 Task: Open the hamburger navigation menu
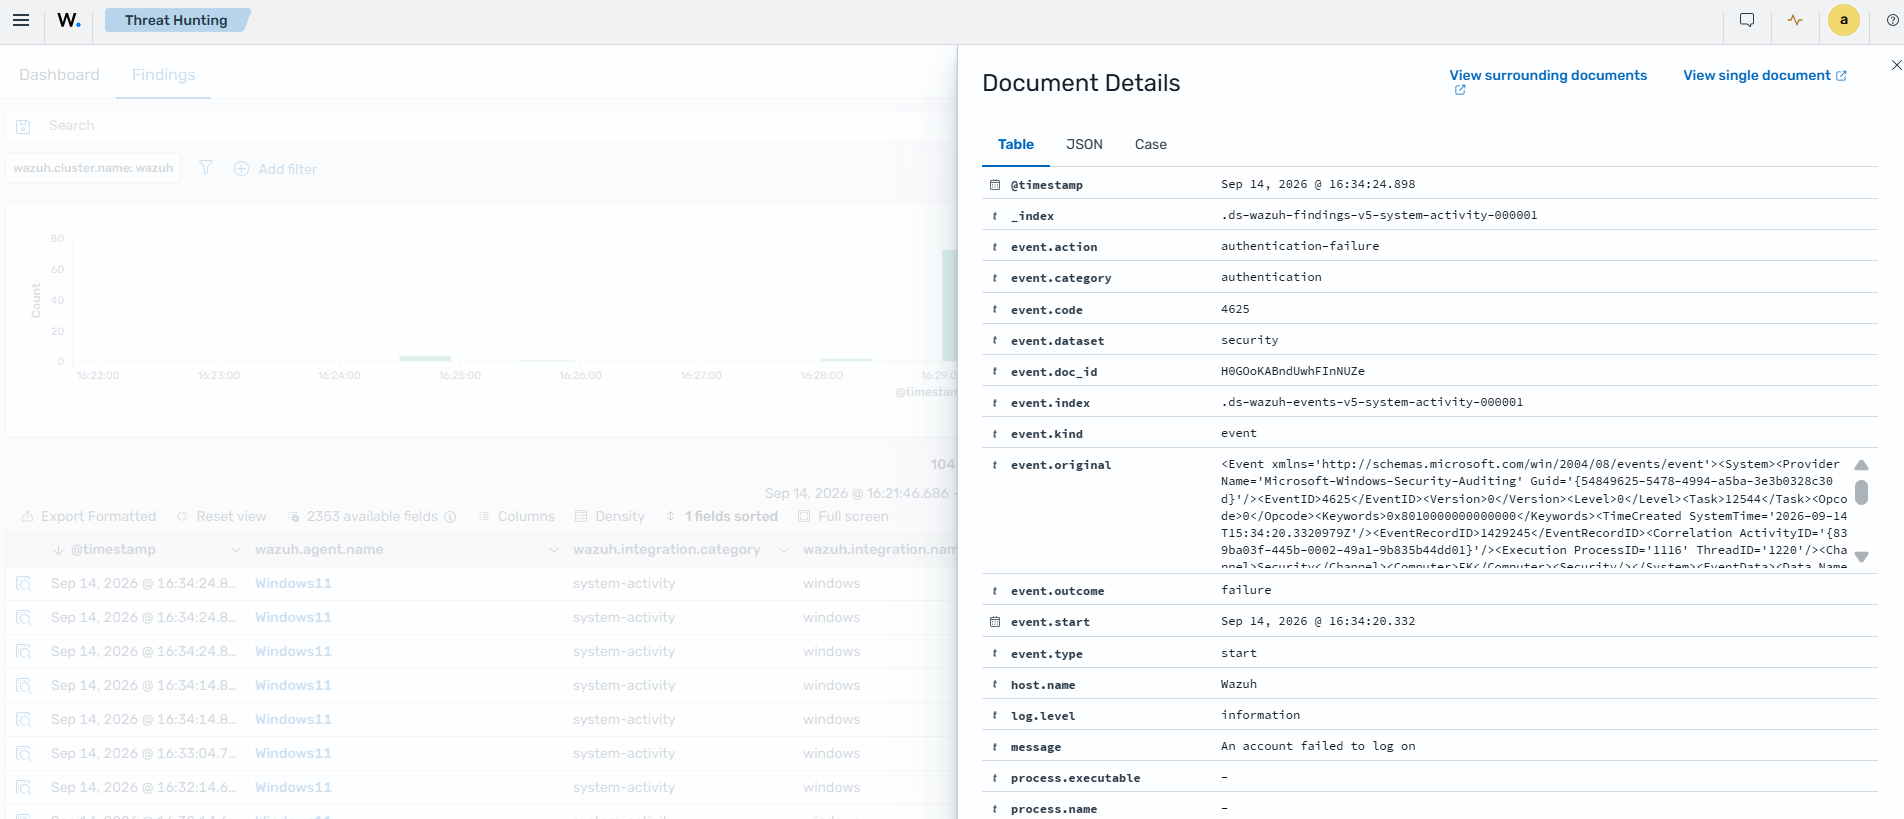click(21, 20)
